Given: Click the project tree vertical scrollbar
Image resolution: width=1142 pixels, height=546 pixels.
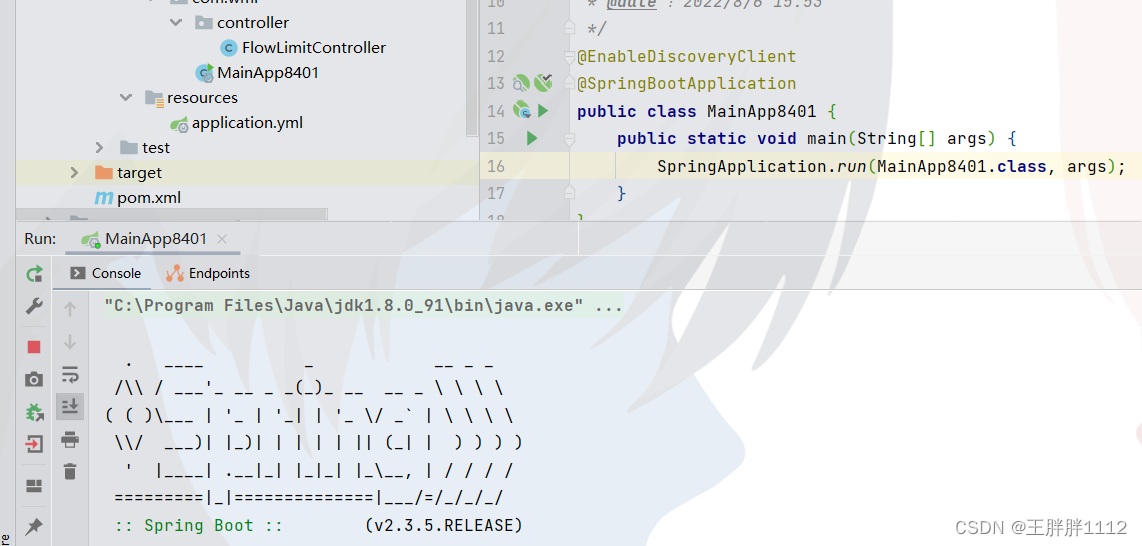Looking at the screenshot, I should 472,67.
